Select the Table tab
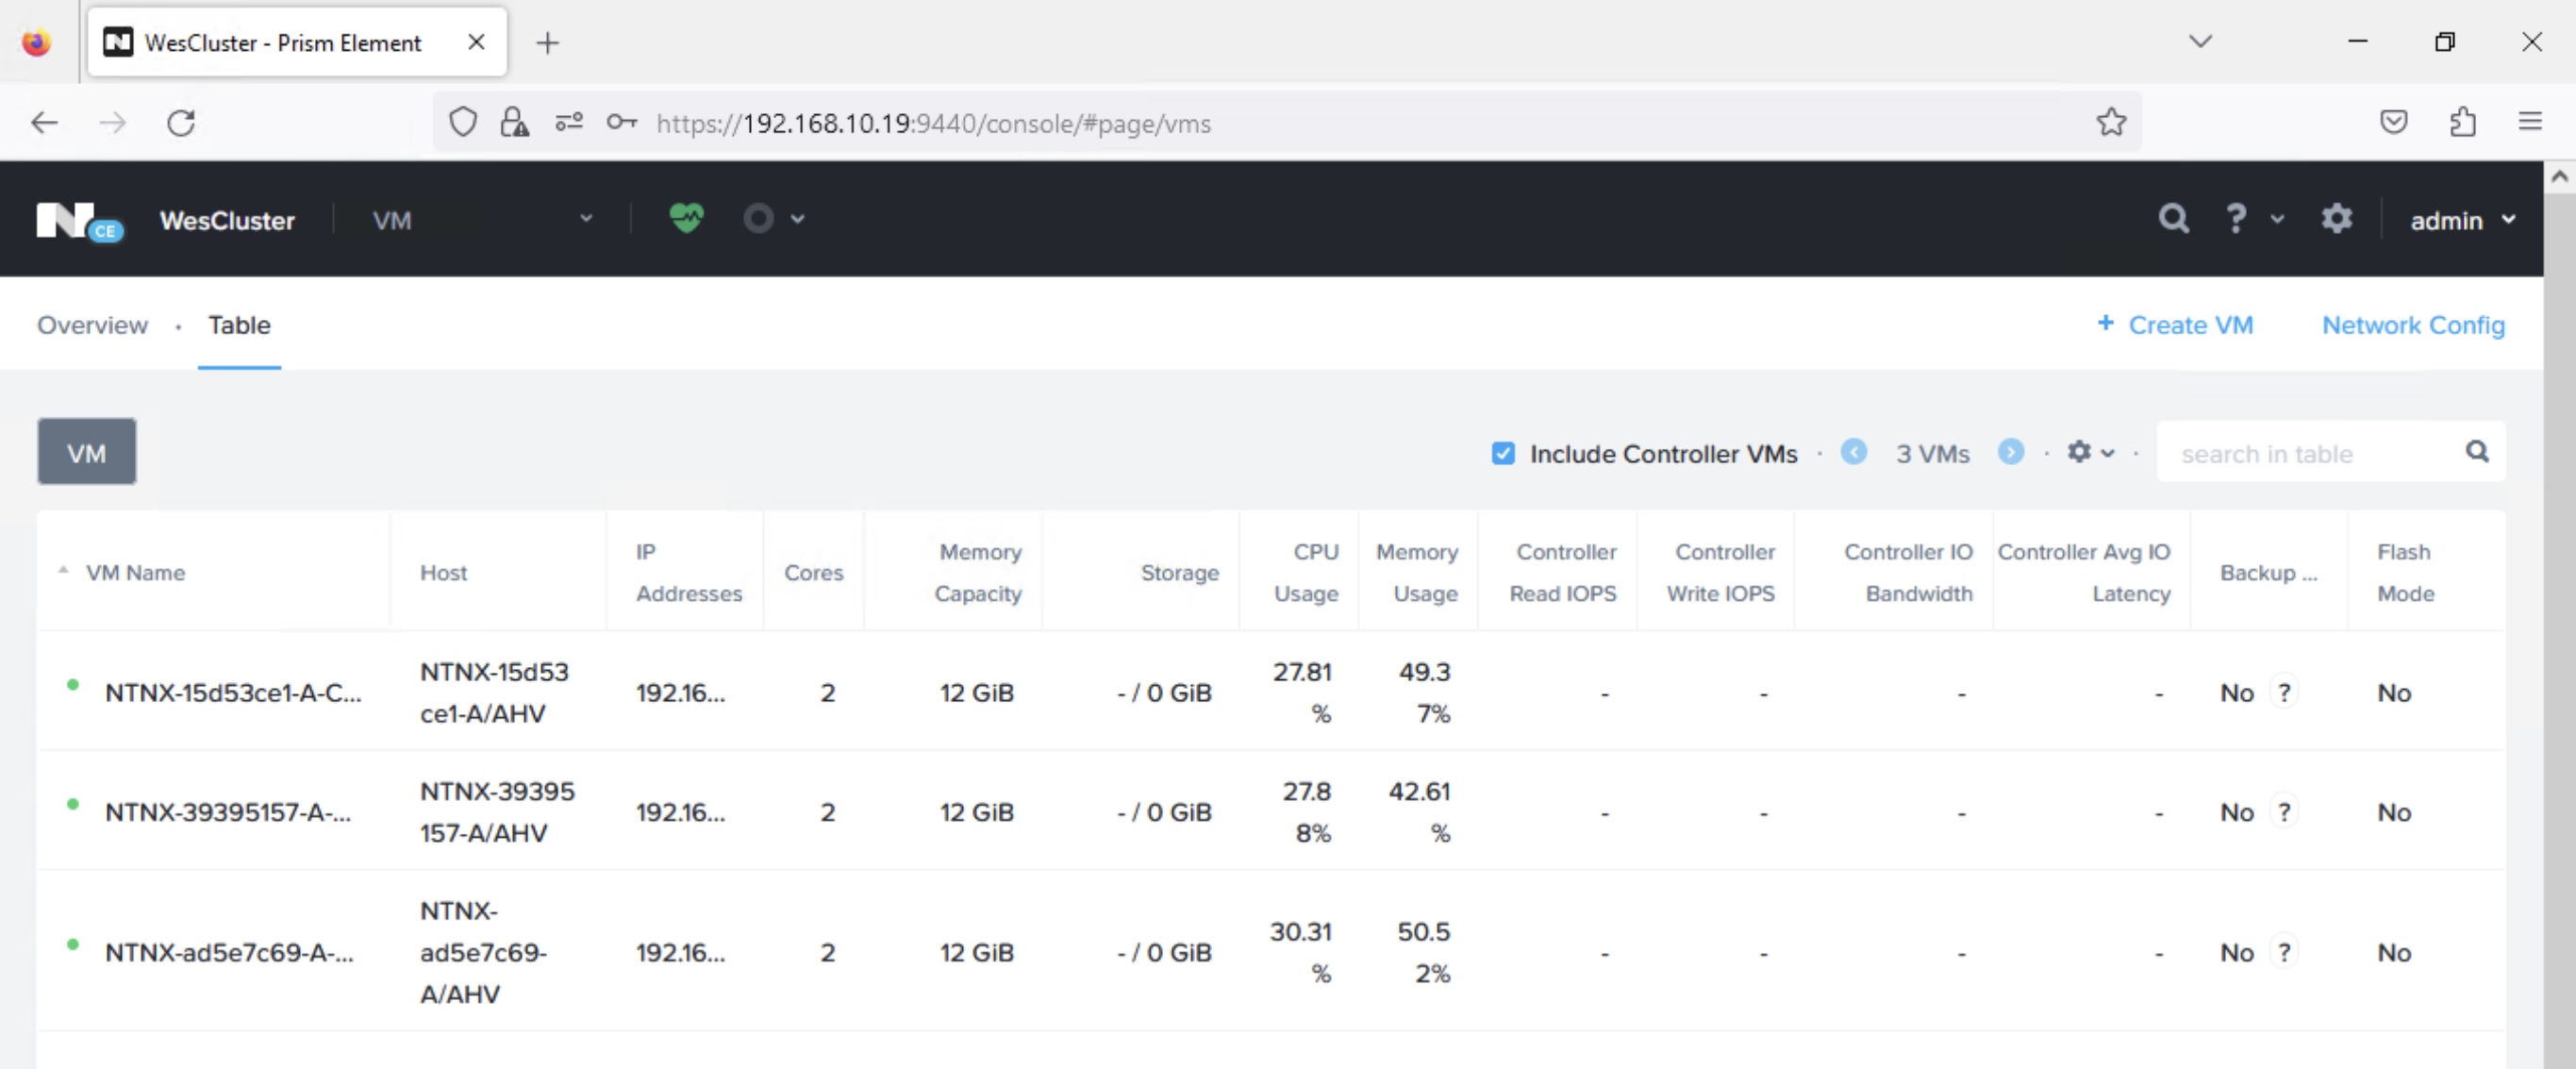The image size is (2576, 1069). click(x=239, y=325)
